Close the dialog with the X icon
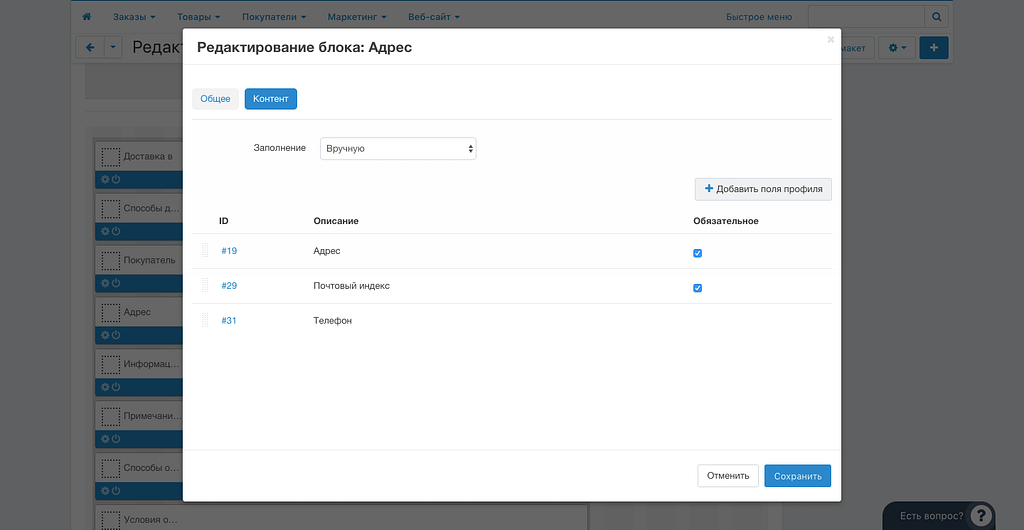The image size is (1024, 530). coord(830,40)
